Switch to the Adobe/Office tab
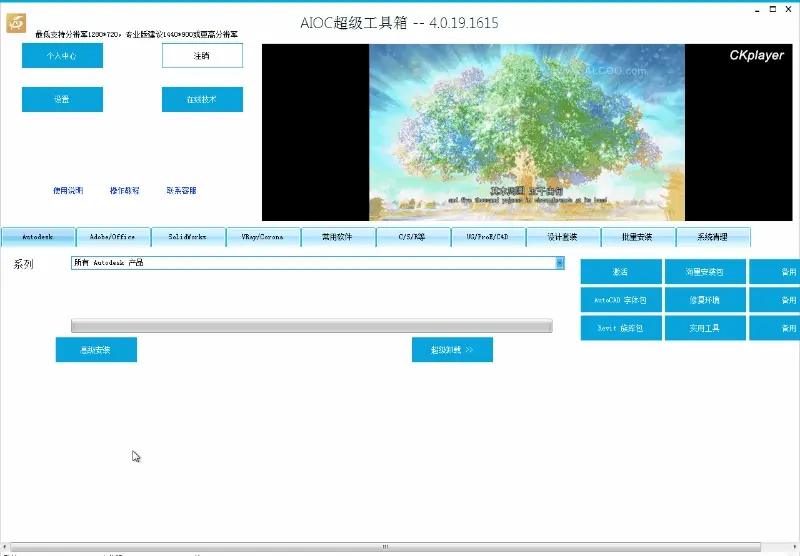 pyautogui.click(x=113, y=237)
